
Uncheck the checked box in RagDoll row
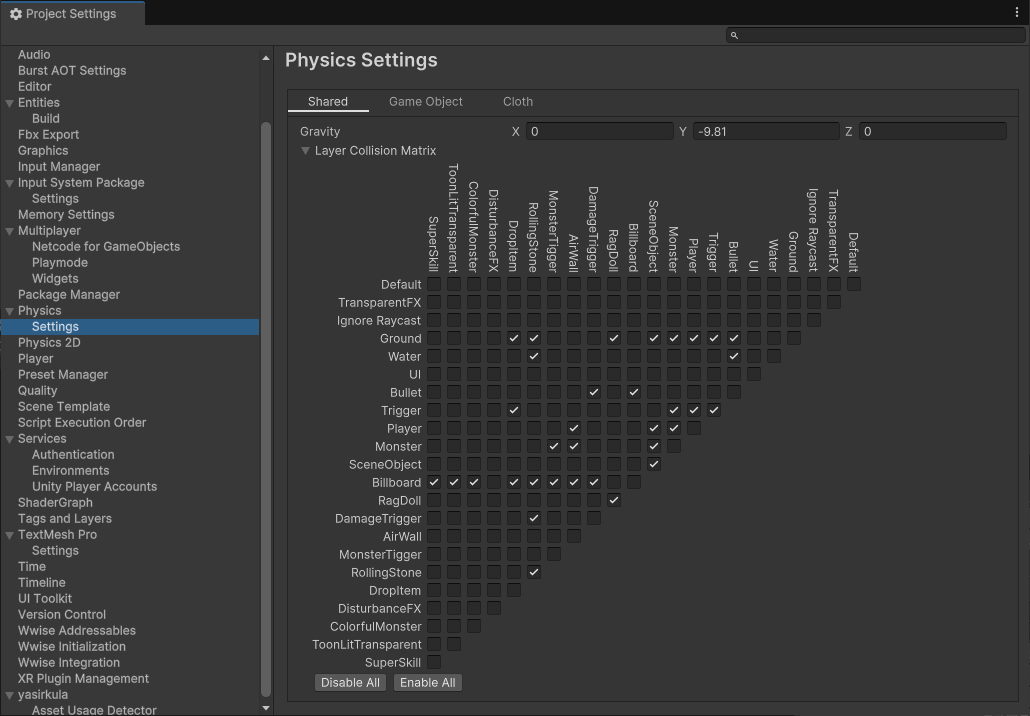coord(613,500)
